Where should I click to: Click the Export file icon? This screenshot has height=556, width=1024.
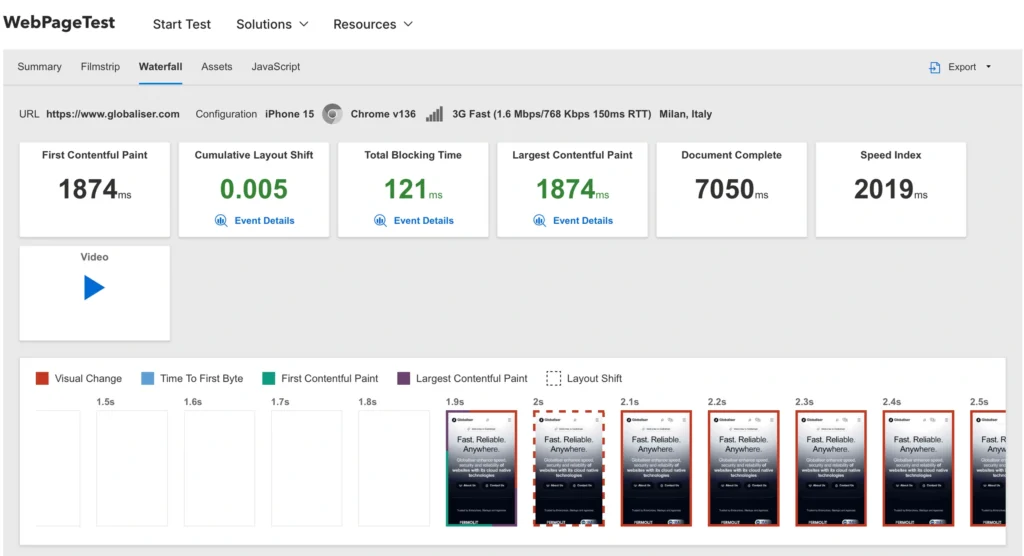[935, 67]
